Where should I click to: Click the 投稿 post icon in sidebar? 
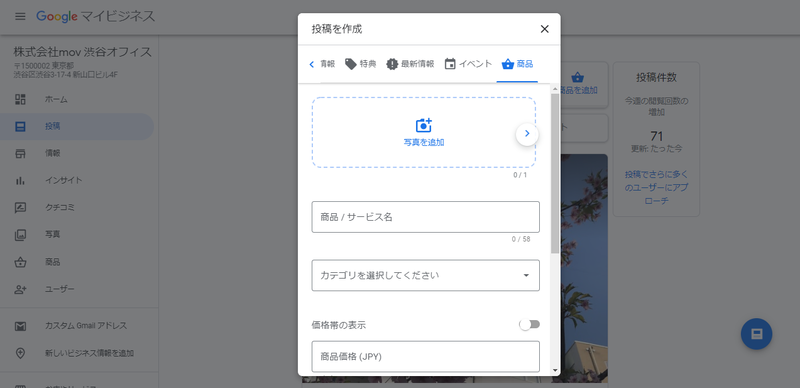(x=20, y=127)
